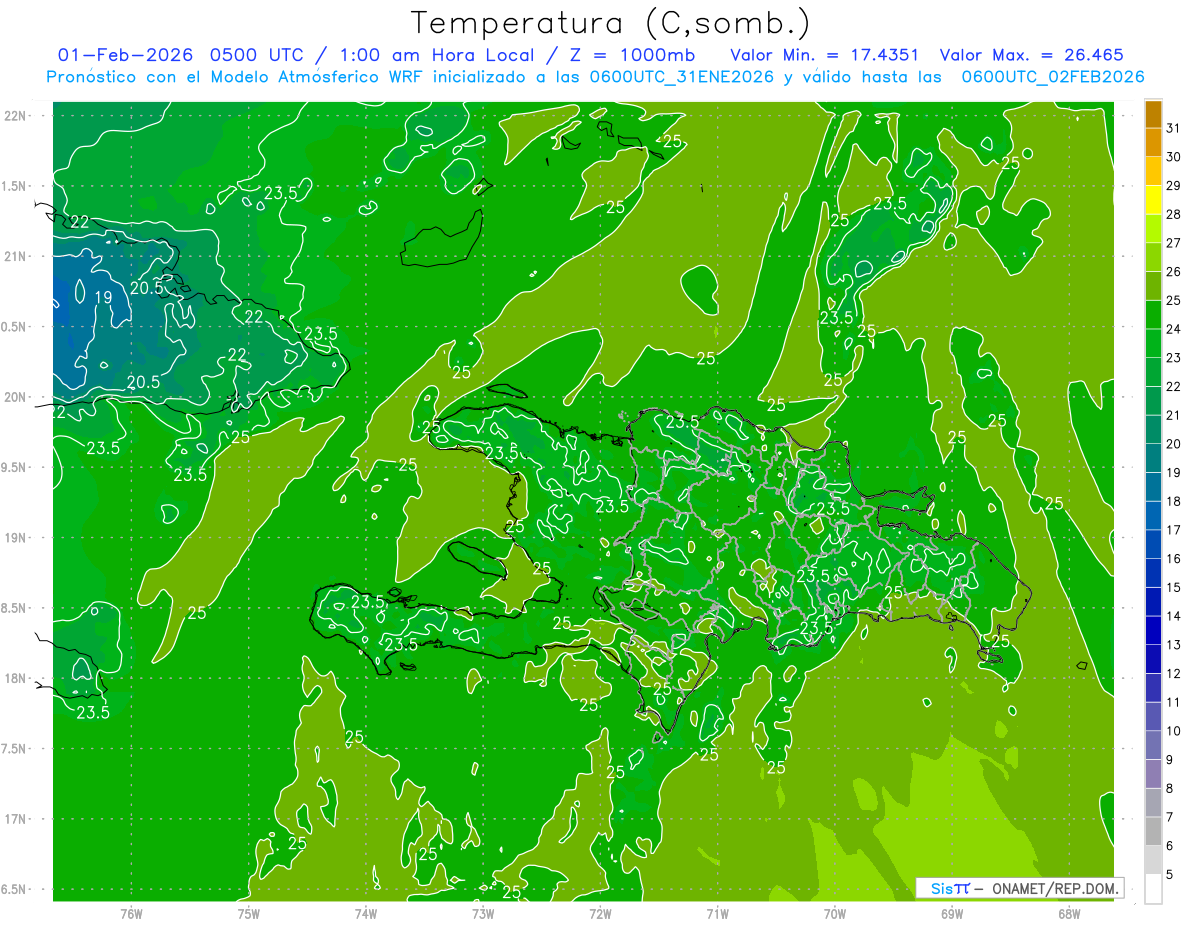The width and height of the screenshot is (1200, 927).
Task: Click the brown-orange swatch between 30 and 31
Action: pos(1154,143)
